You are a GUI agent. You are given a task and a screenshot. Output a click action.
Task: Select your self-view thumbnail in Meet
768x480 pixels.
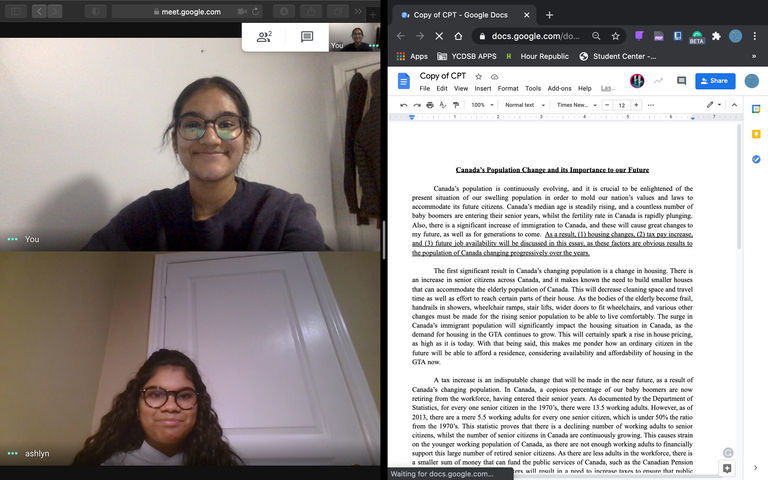(354, 38)
